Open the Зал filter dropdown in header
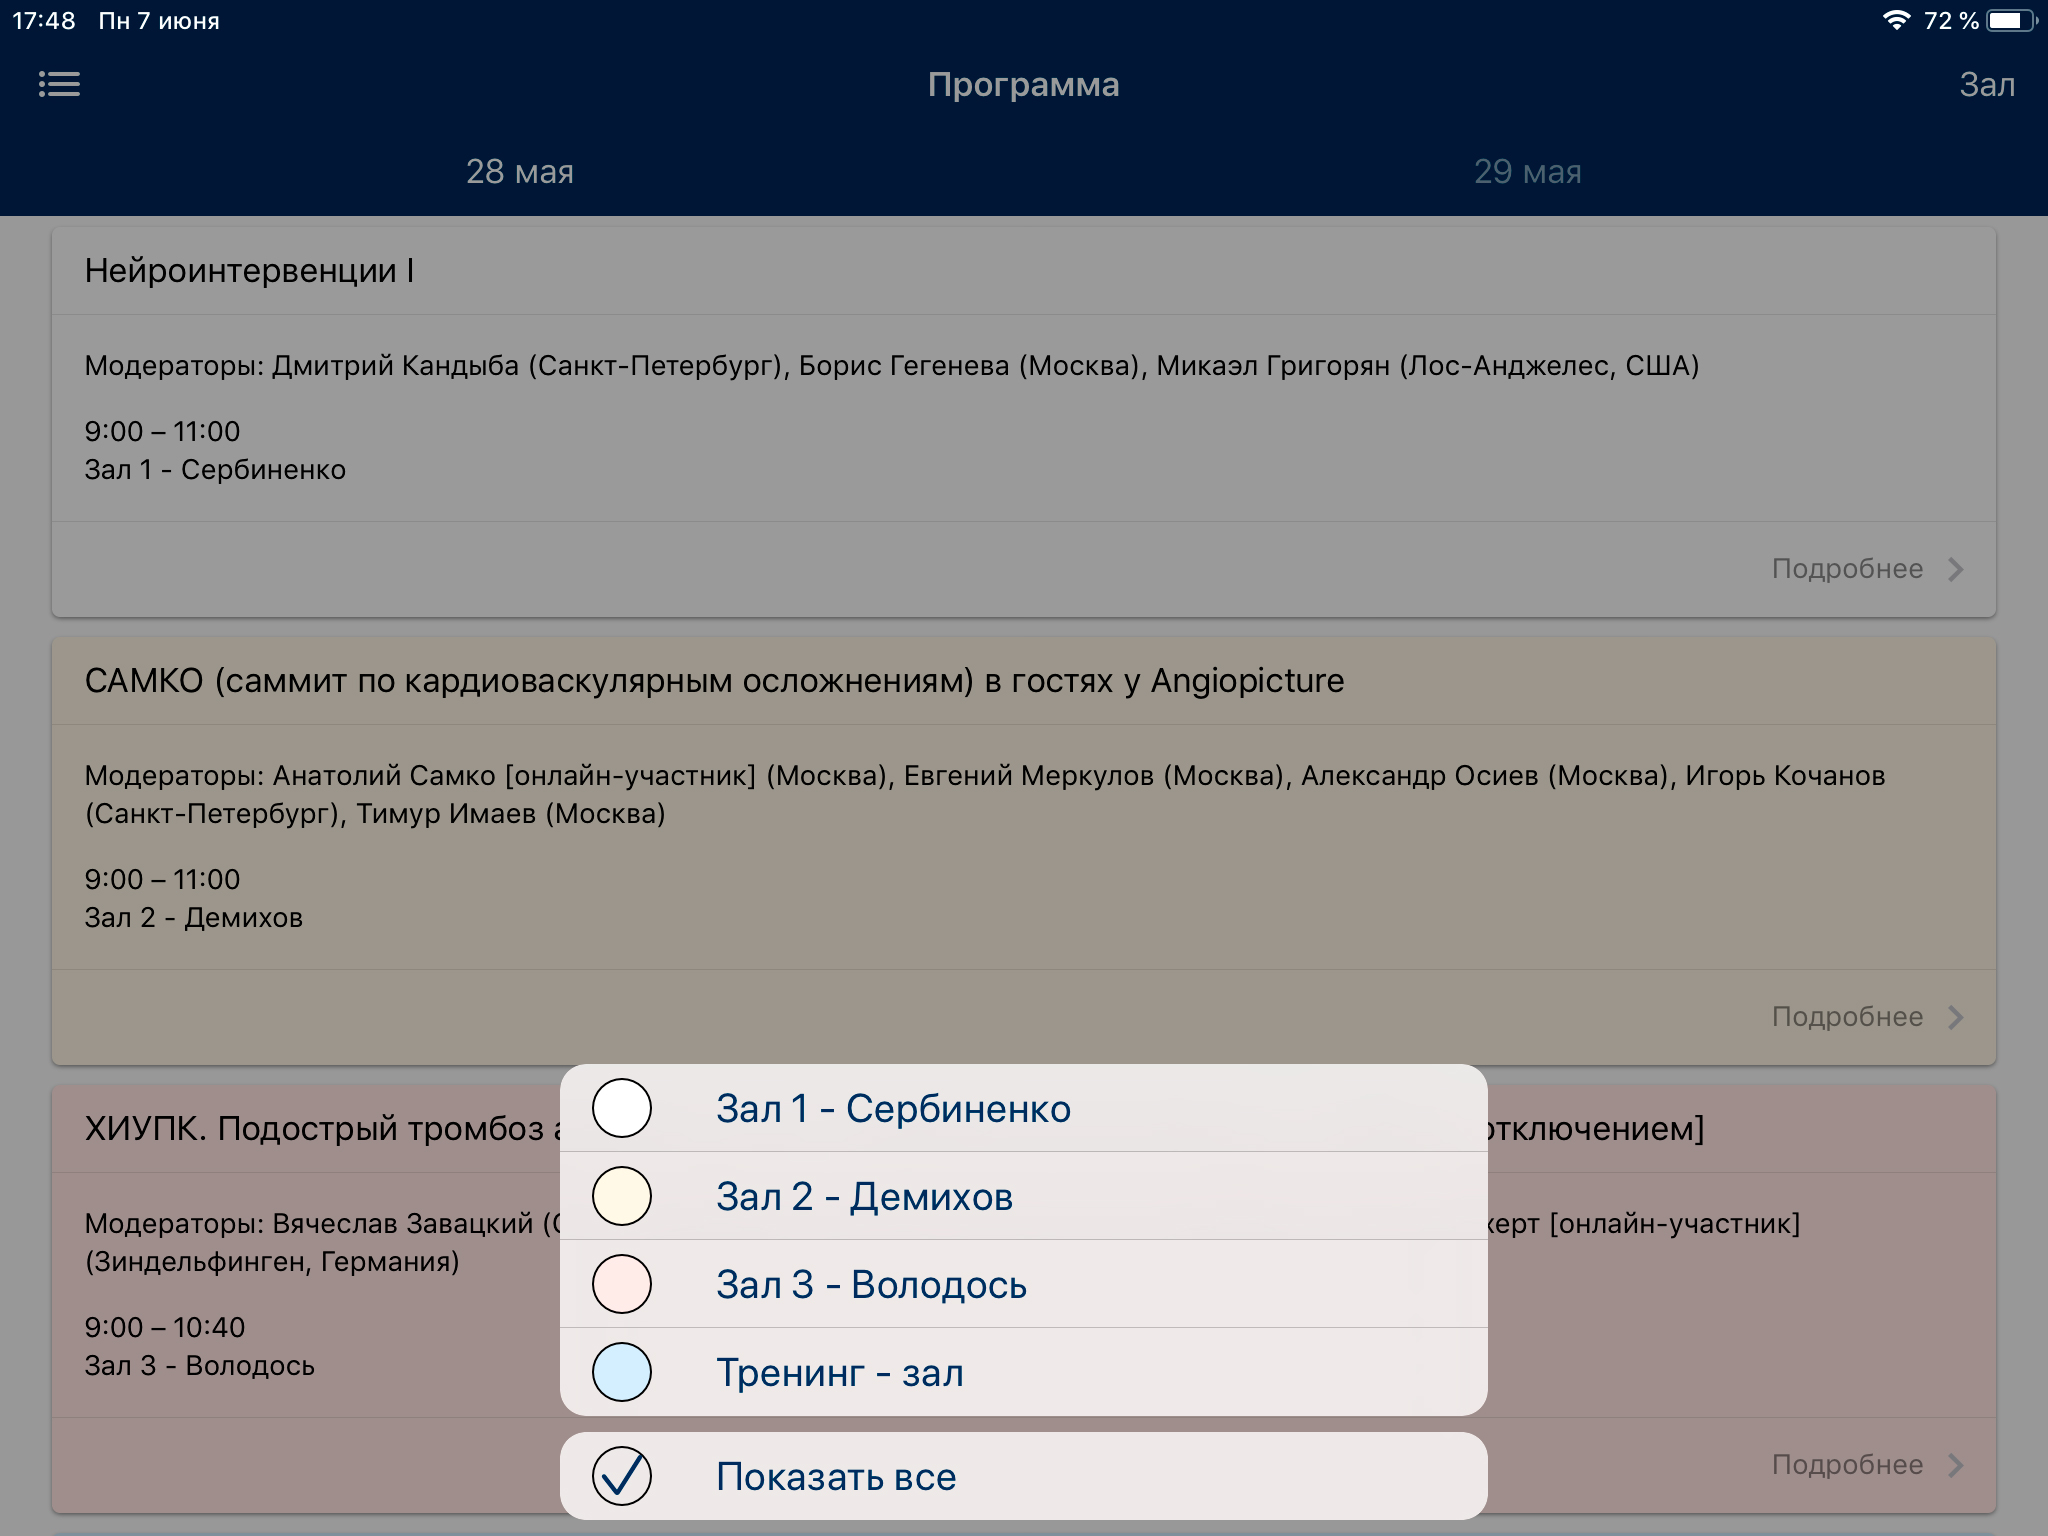Viewport: 2048px width, 1536px height. pos(1986,85)
